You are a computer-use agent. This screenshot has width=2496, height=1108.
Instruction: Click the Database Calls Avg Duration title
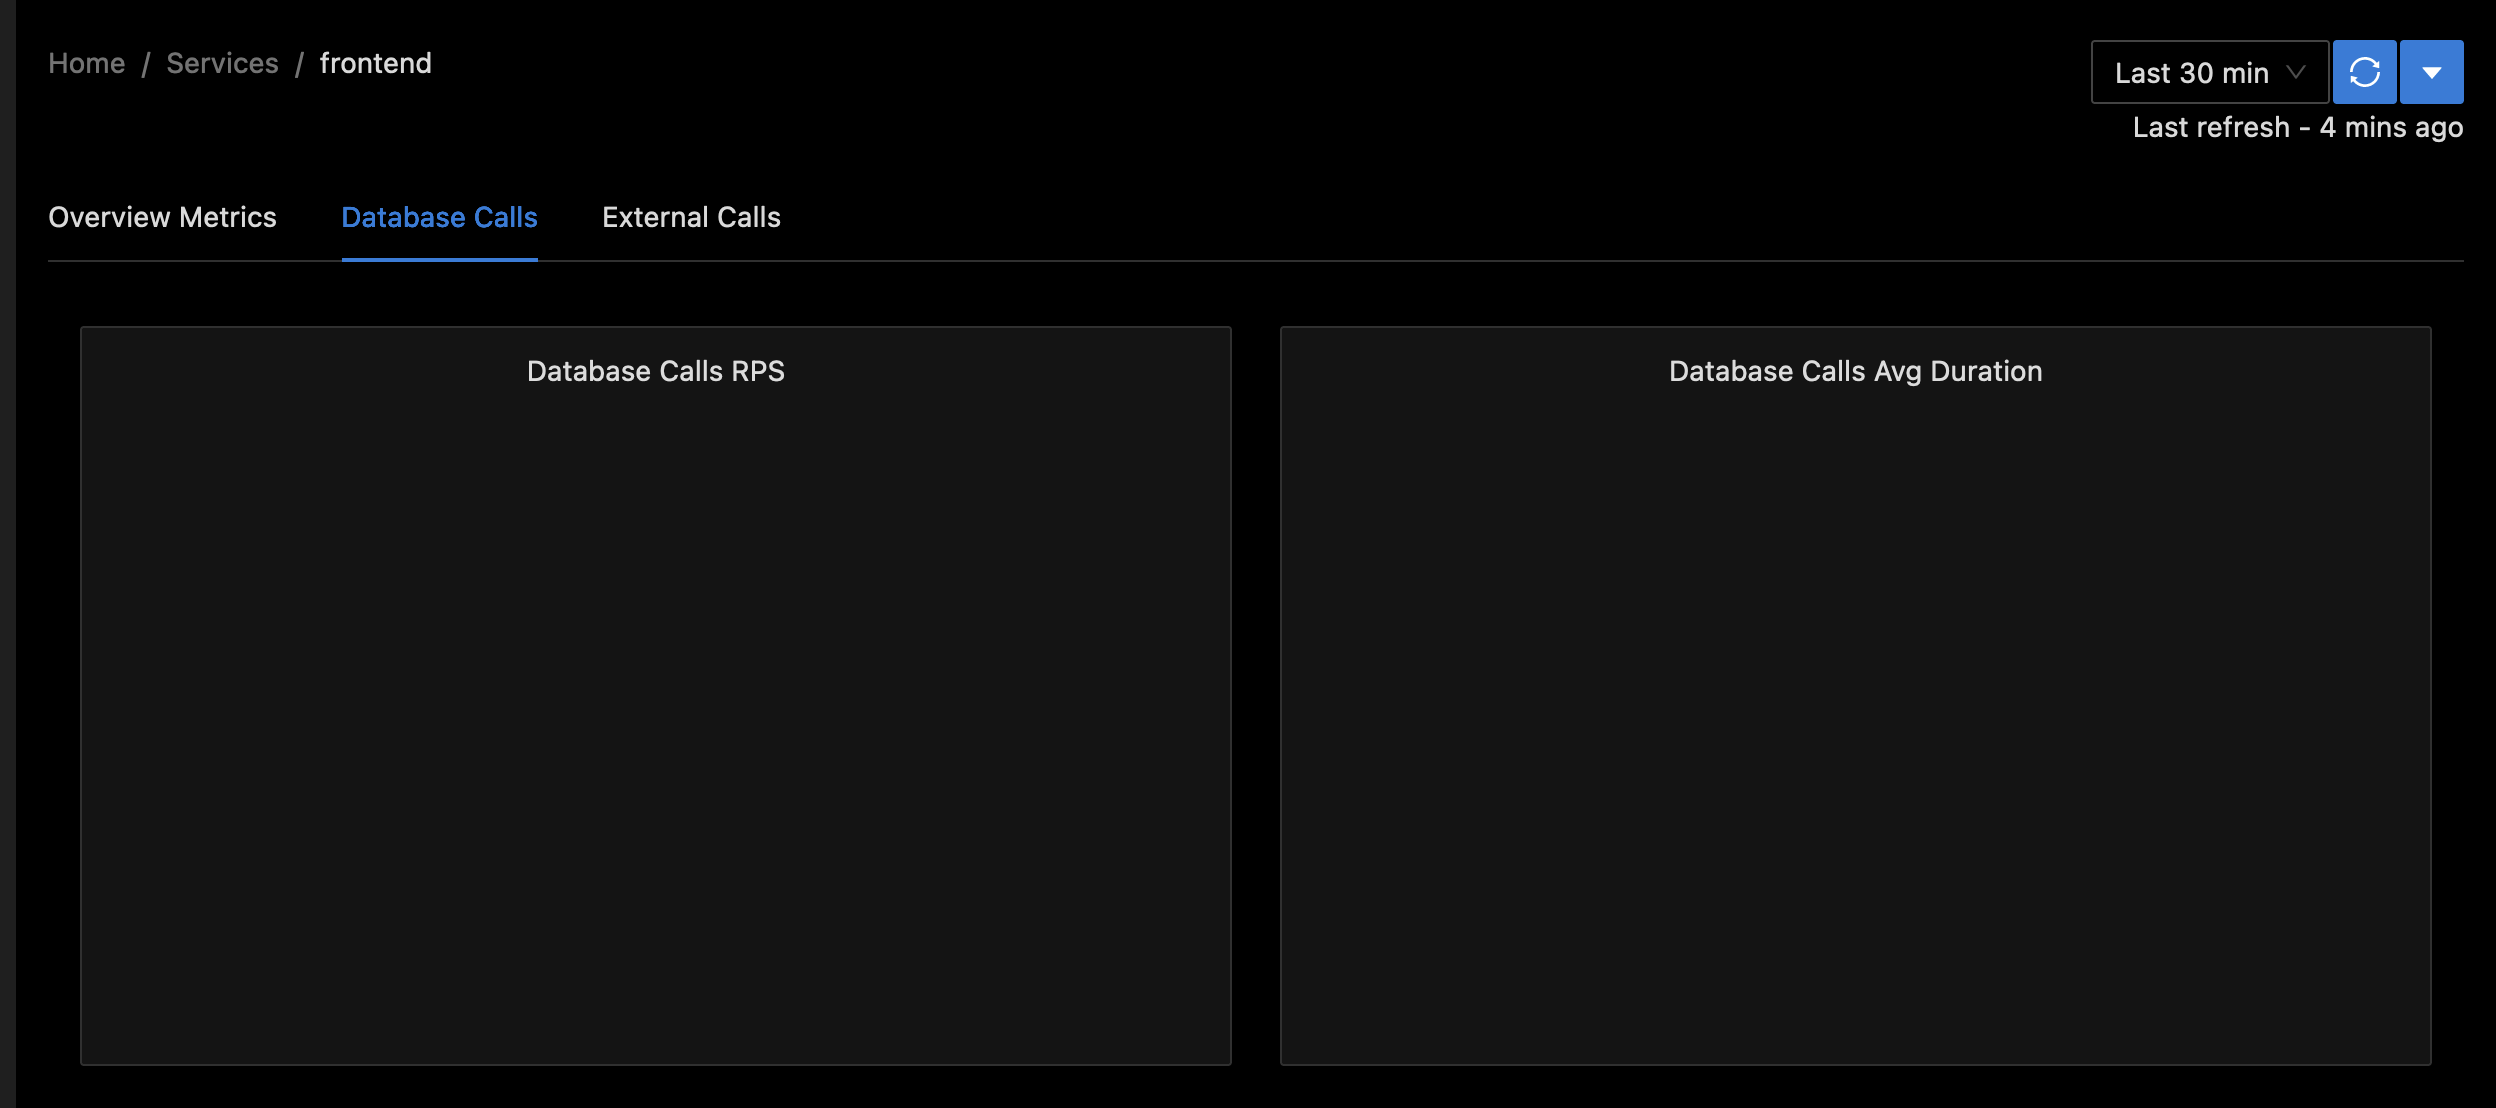[x=1855, y=371]
